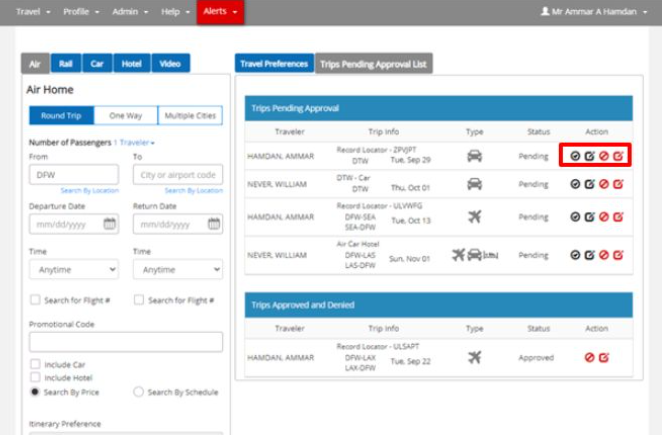Switch to Hotel tab
This screenshot has width=662, height=435.
tap(132, 64)
